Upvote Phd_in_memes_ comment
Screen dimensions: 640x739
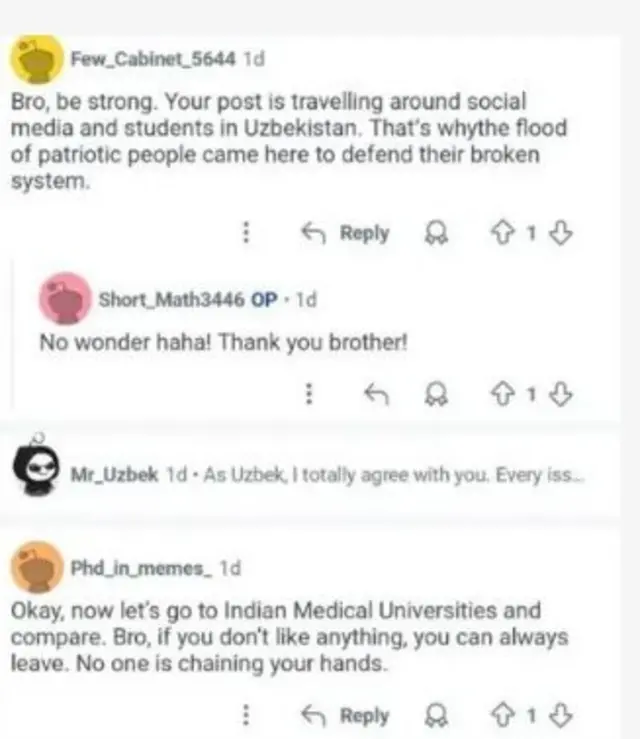coord(505,714)
